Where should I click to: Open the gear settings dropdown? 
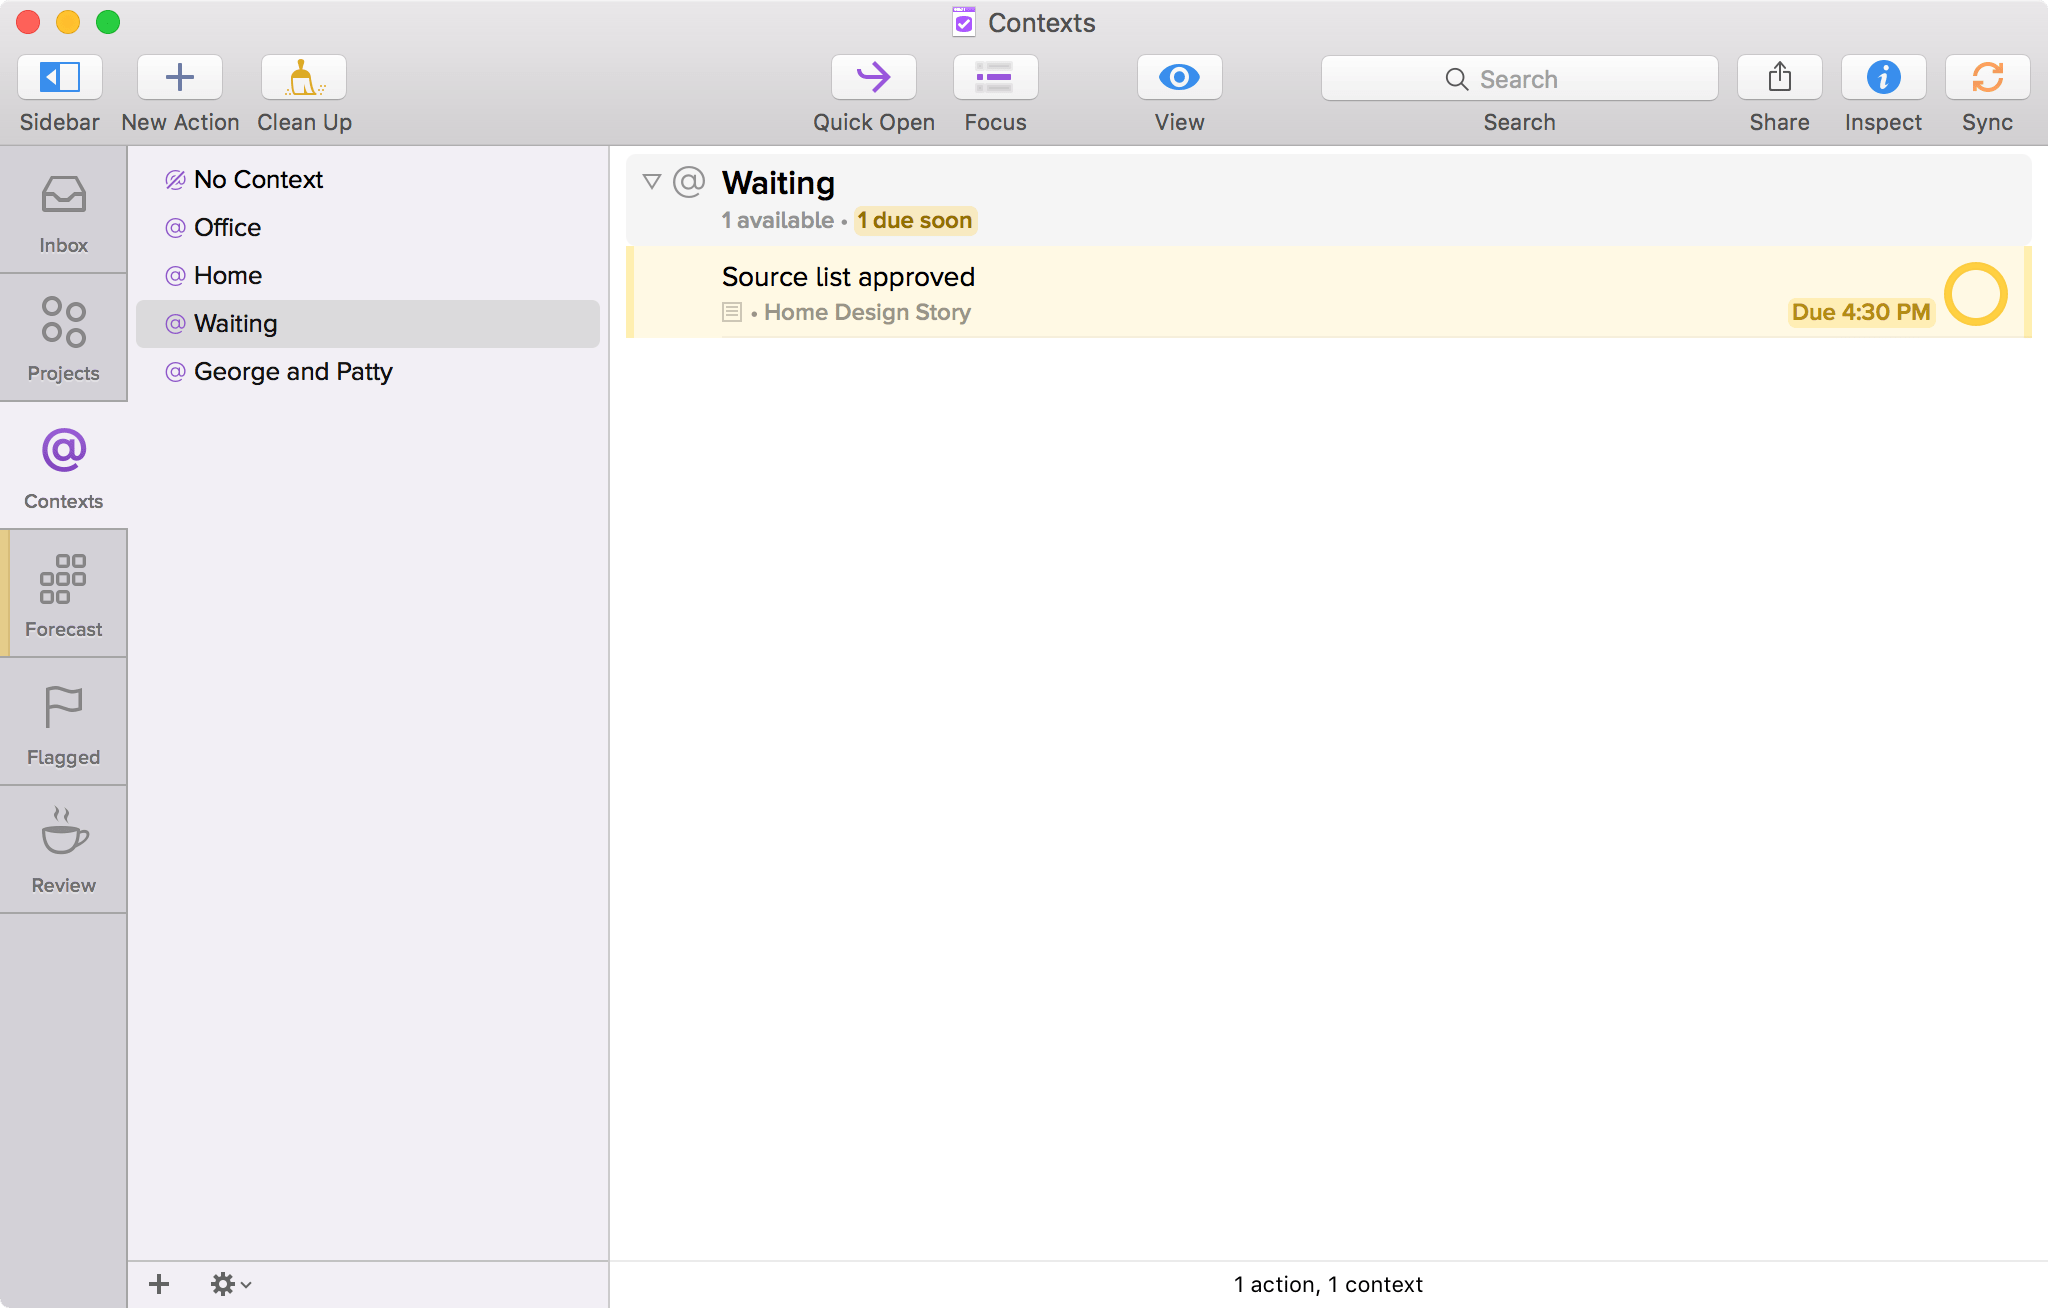[x=230, y=1284]
